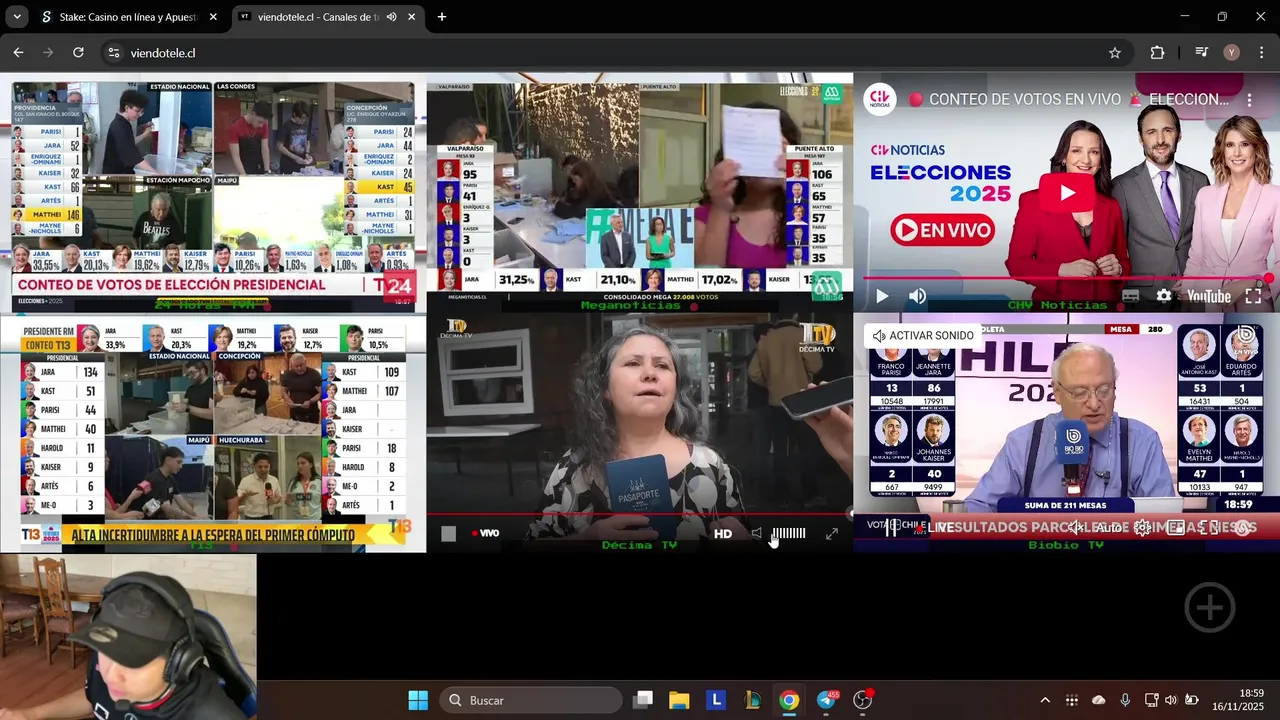Image resolution: width=1280 pixels, height=720 pixels.
Task: Reload the current page
Action: 78,53
